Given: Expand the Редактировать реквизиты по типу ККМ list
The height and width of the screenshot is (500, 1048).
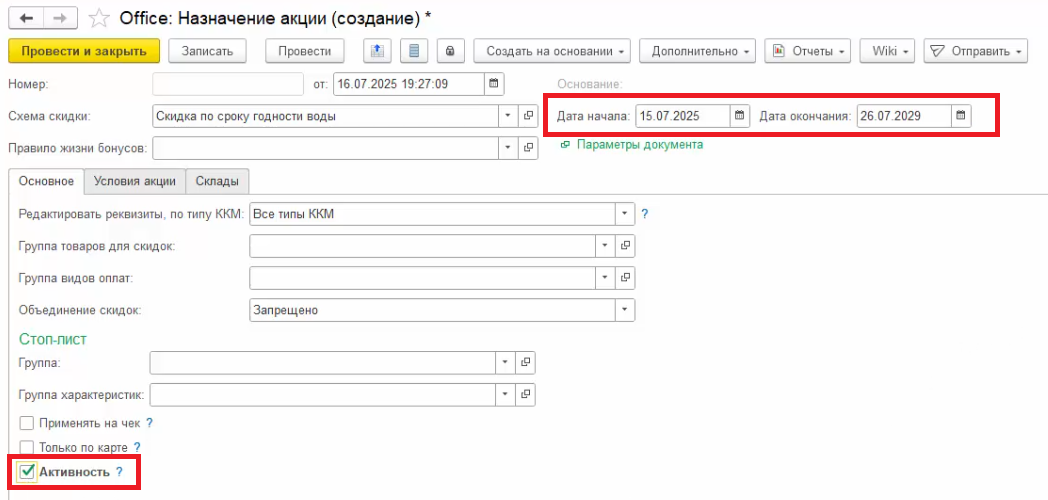Looking at the screenshot, I should tap(625, 213).
